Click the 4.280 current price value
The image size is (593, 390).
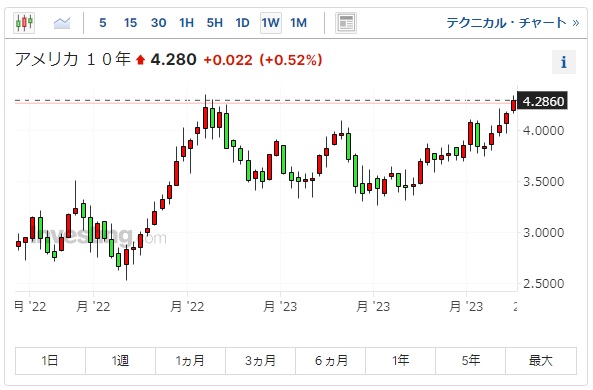click(x=173, y=59)
